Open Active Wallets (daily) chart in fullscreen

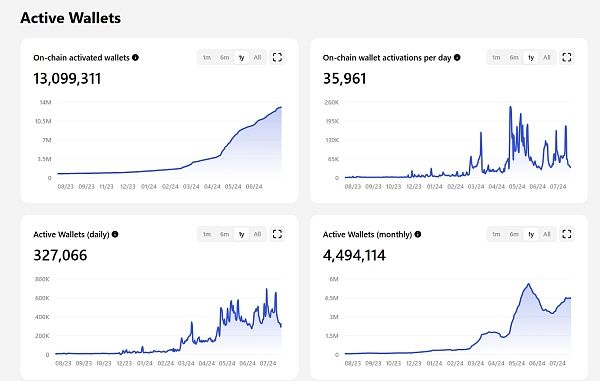(x=277, y=234)
